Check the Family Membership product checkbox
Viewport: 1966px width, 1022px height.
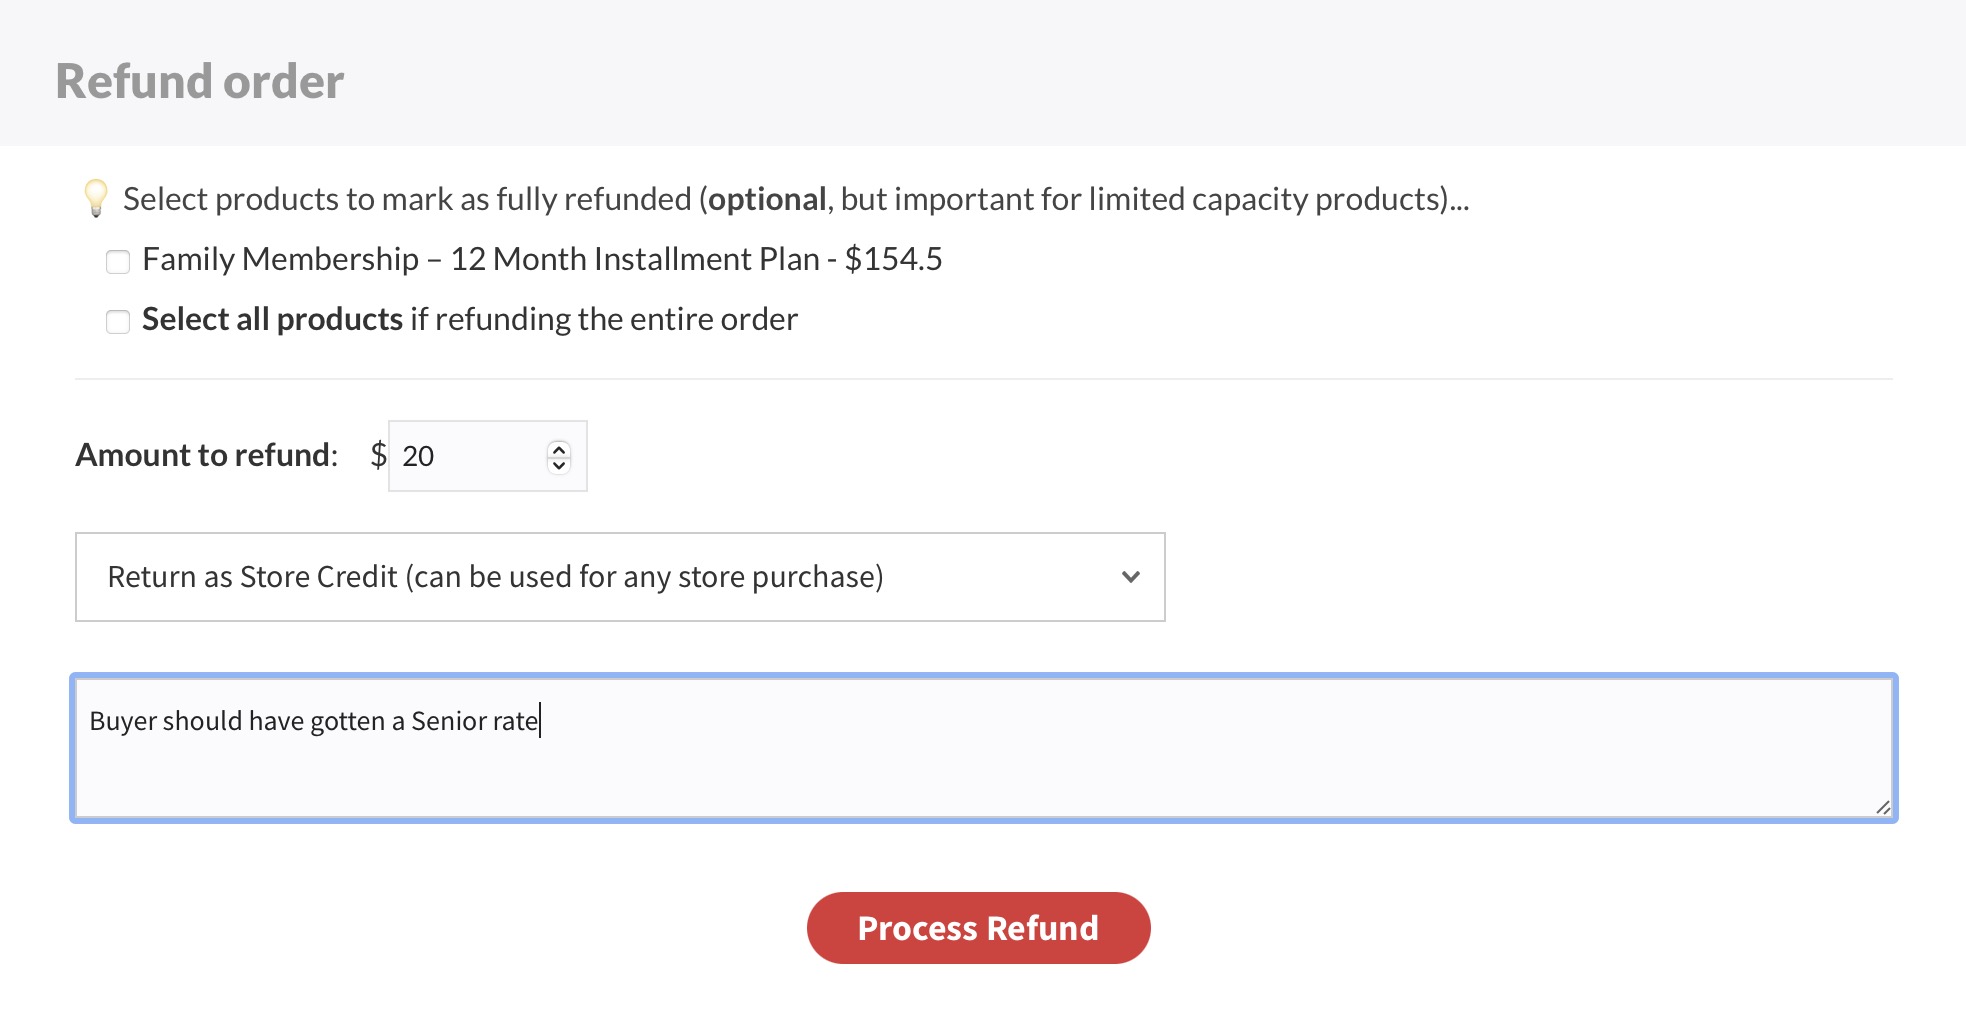click(x=118, y=262)
